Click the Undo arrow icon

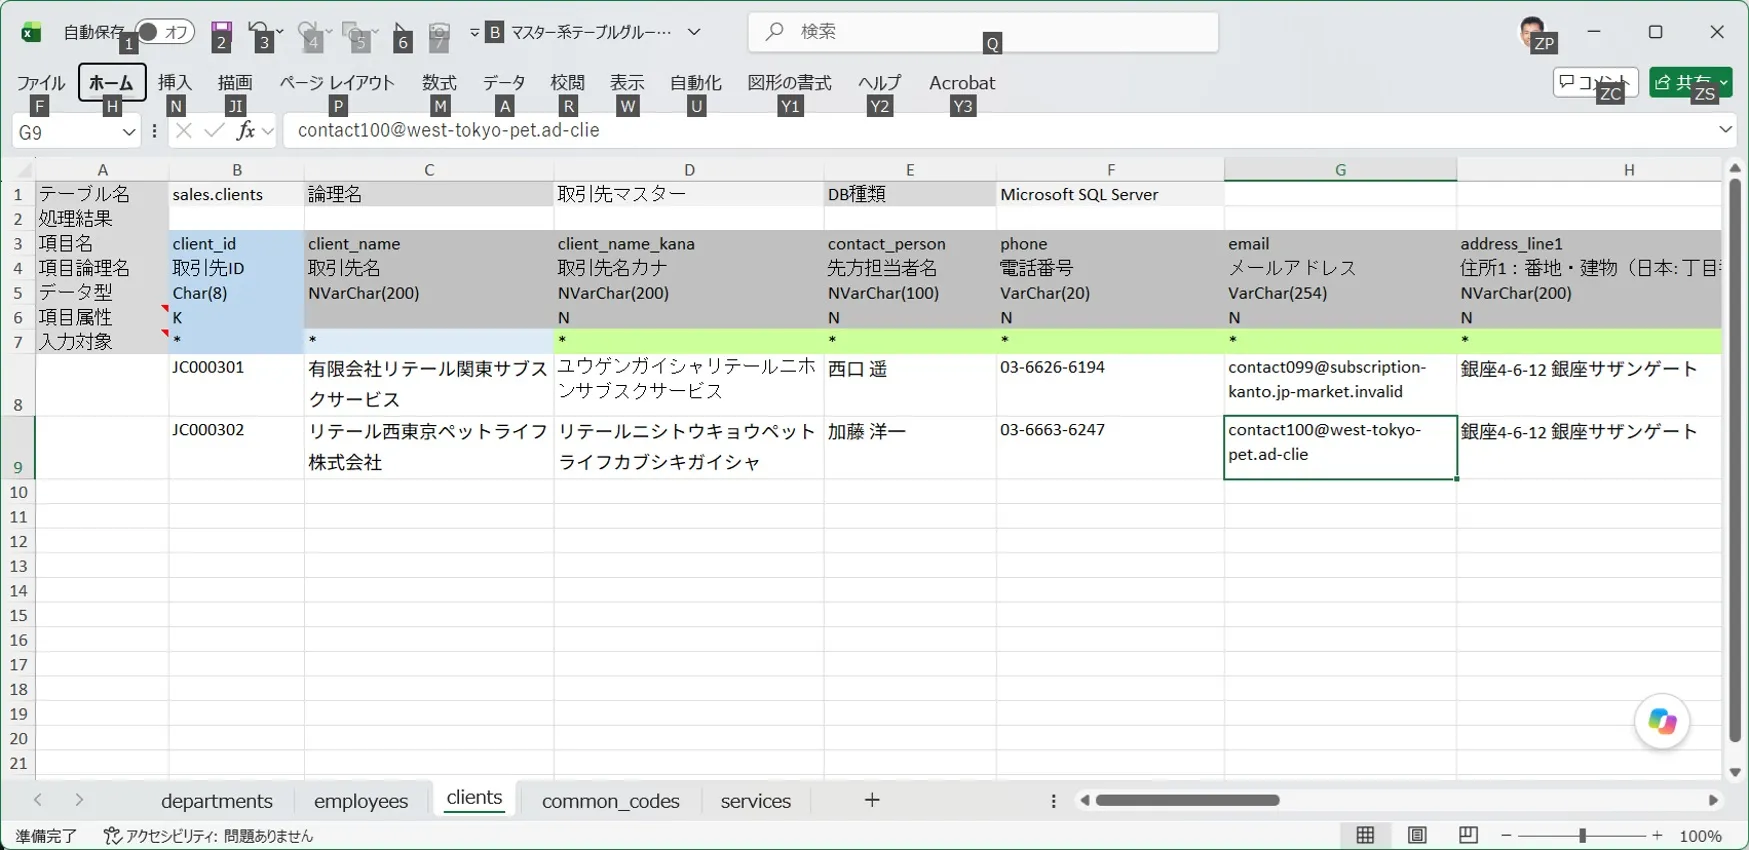tap(258, 33)
